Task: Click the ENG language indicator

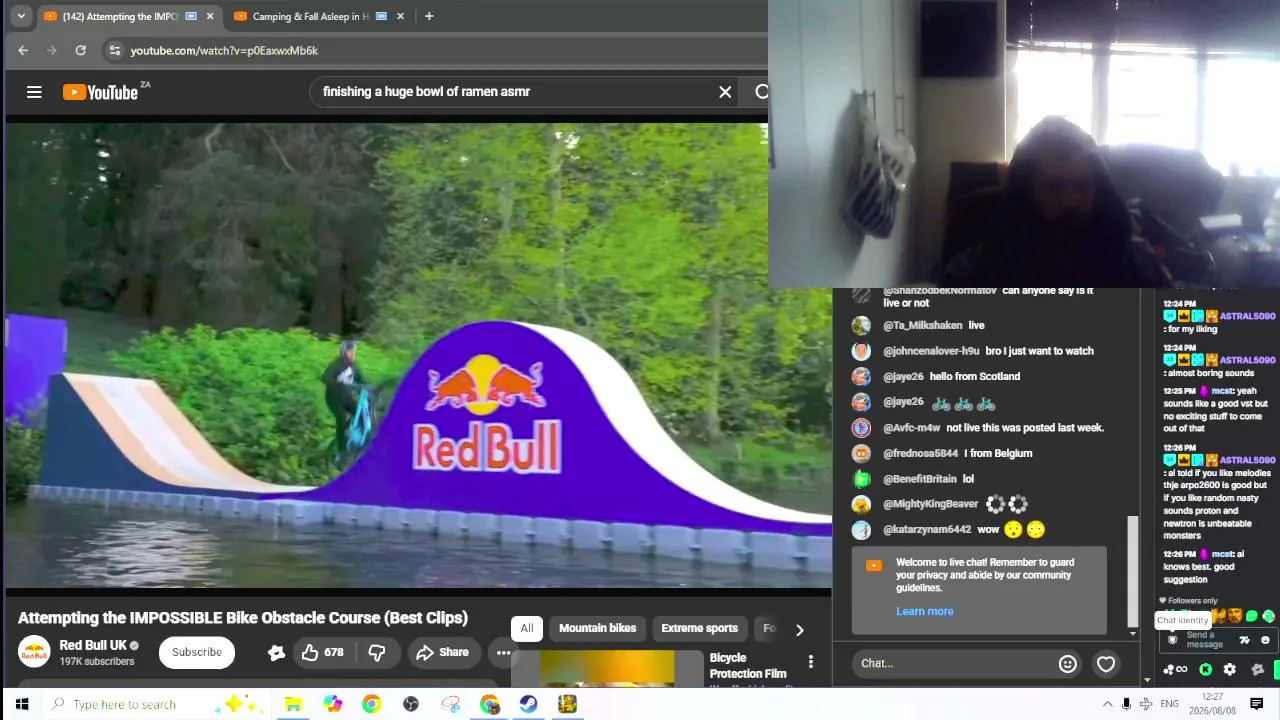Action: pyautogui.click(x=1169, y=704)
